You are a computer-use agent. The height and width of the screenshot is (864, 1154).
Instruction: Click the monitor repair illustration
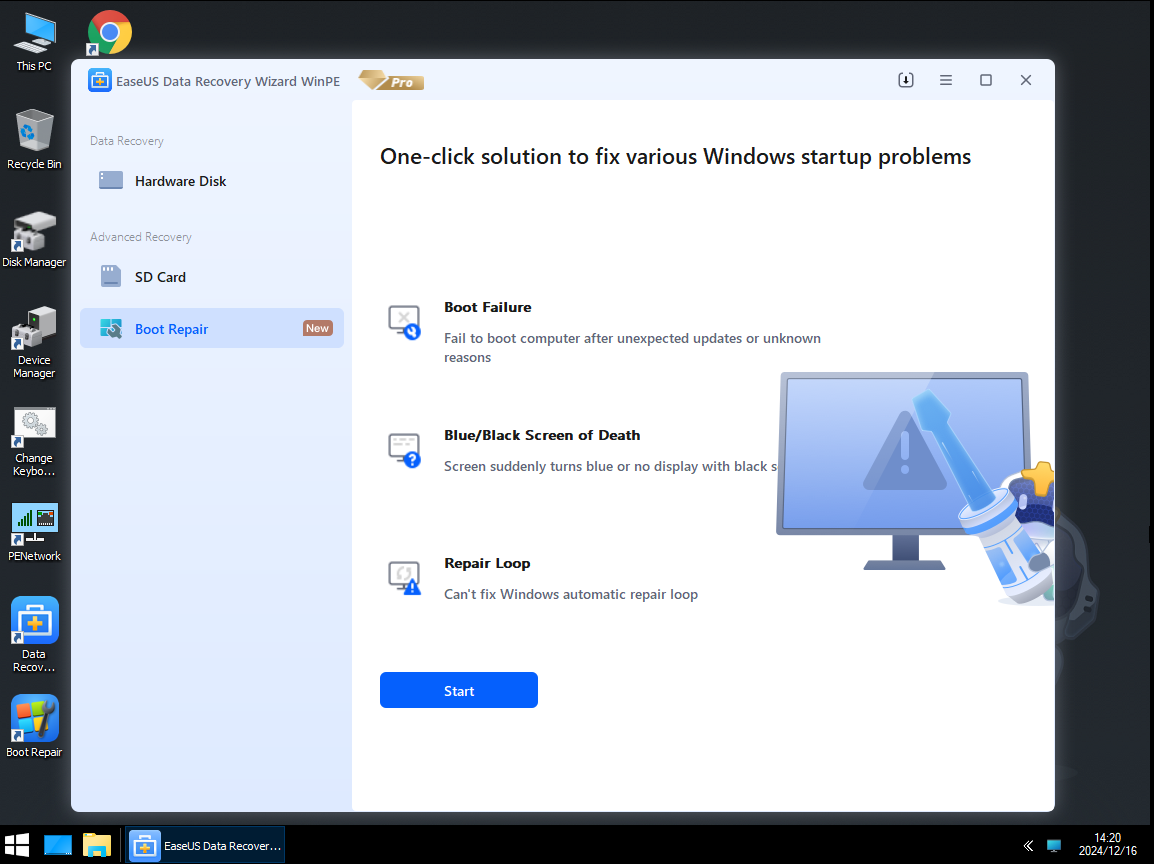tap(915, 488)
